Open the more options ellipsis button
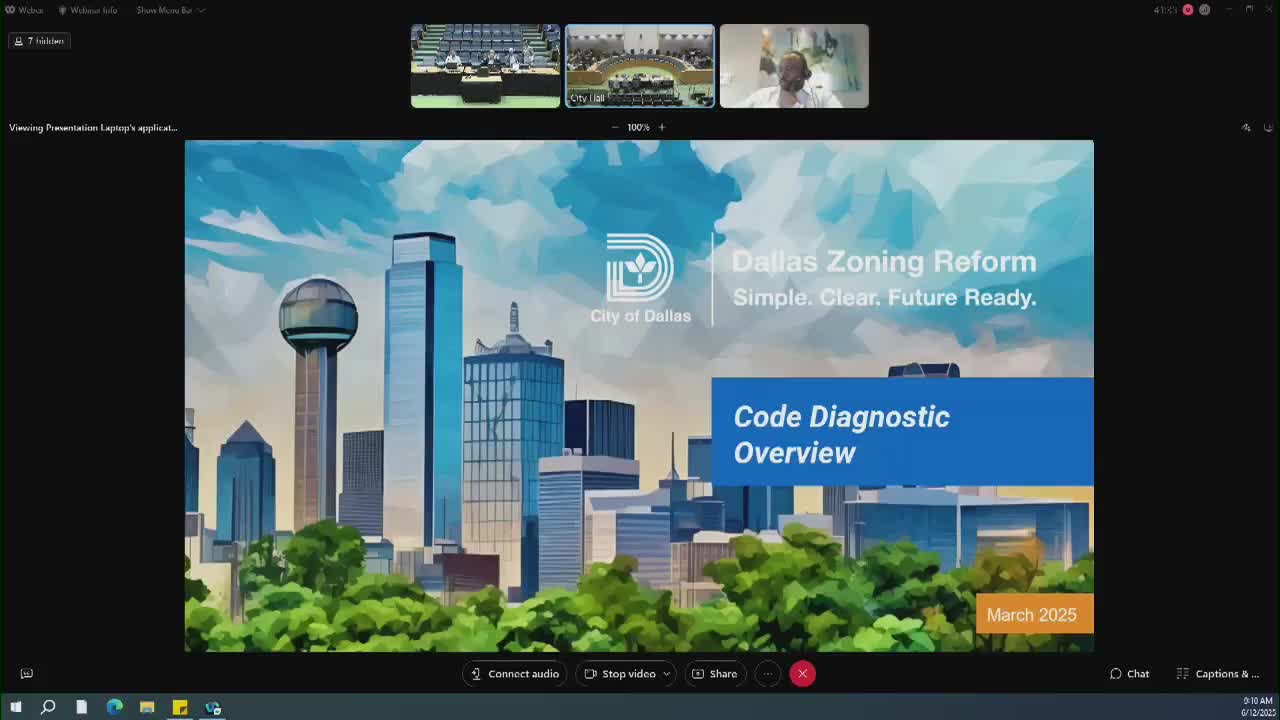This screenshot has width=1280, height=720. pyautogui.click(x=767, y=674)
